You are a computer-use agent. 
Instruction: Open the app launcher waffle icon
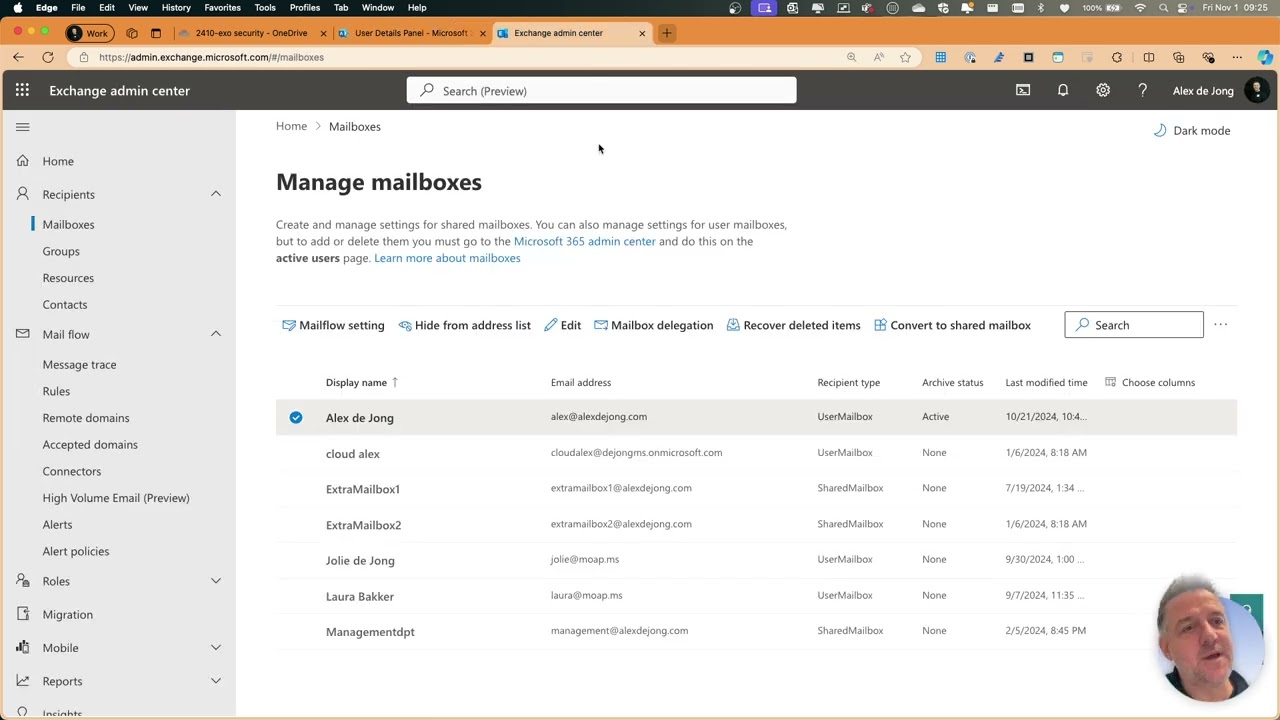pyautogui.click(x=22, y=90)
